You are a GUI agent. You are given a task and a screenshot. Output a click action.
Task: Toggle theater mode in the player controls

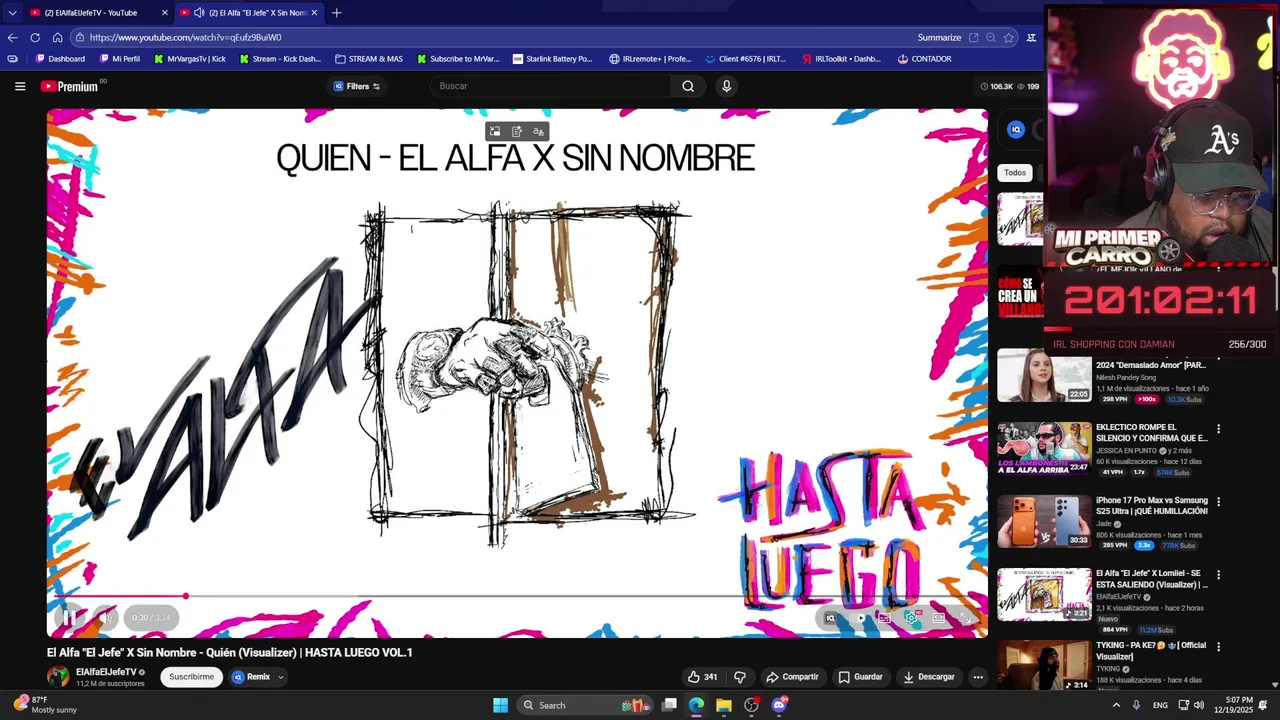tap(938, 618)
